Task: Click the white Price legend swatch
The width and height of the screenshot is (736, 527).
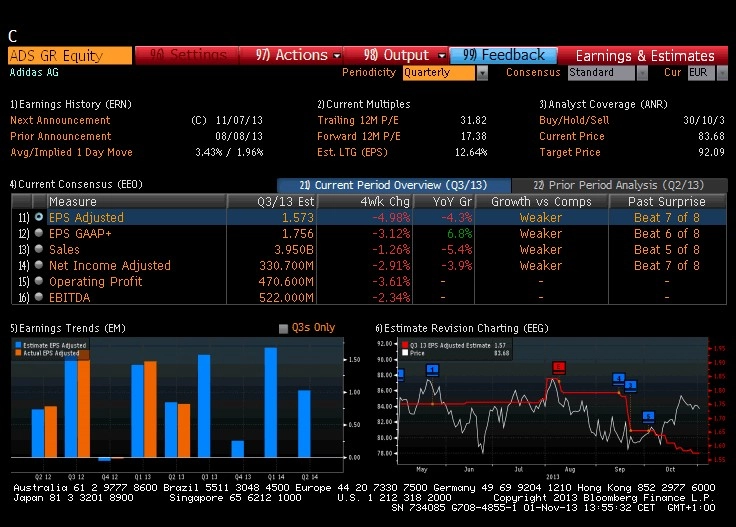Action: [405, 353]
